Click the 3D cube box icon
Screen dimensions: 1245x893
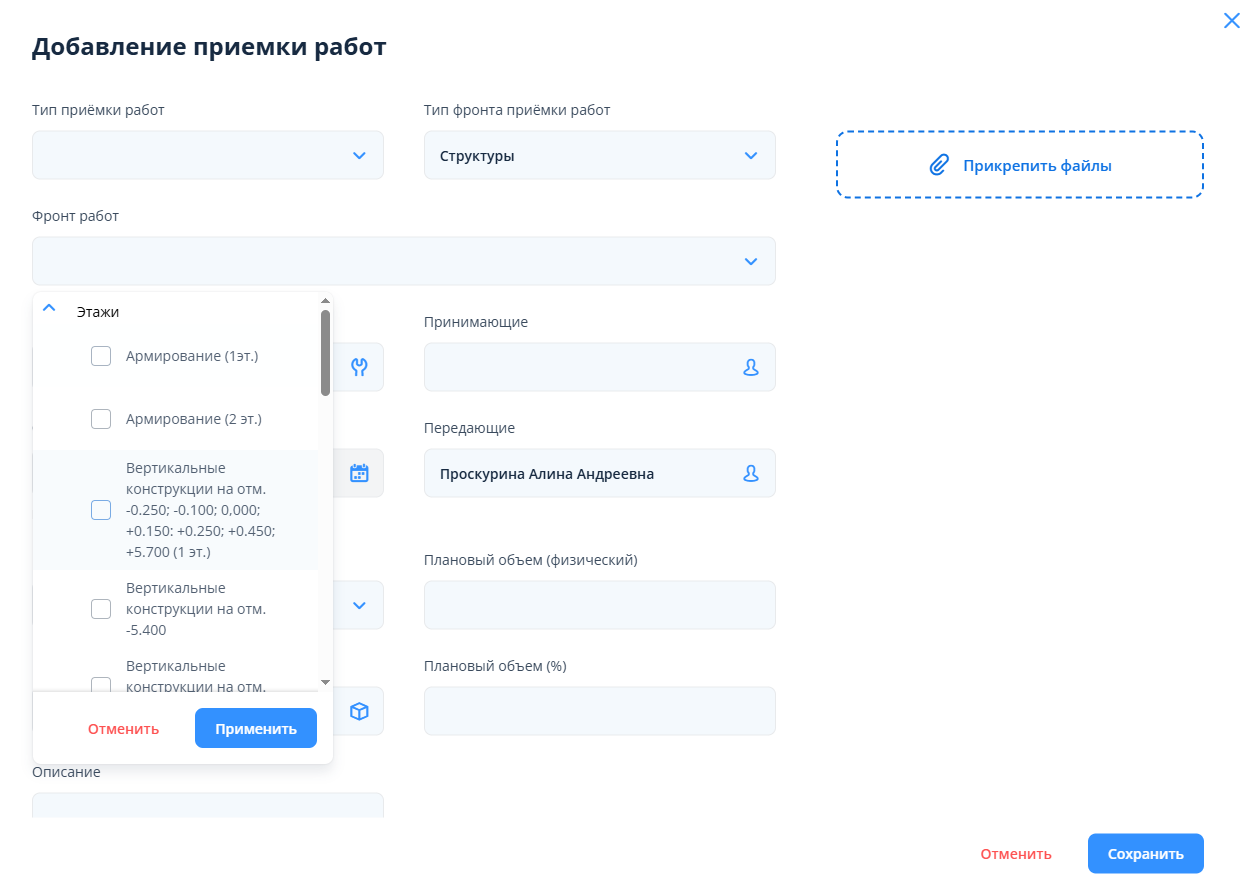pyautogui.click(x=359, y=711)
